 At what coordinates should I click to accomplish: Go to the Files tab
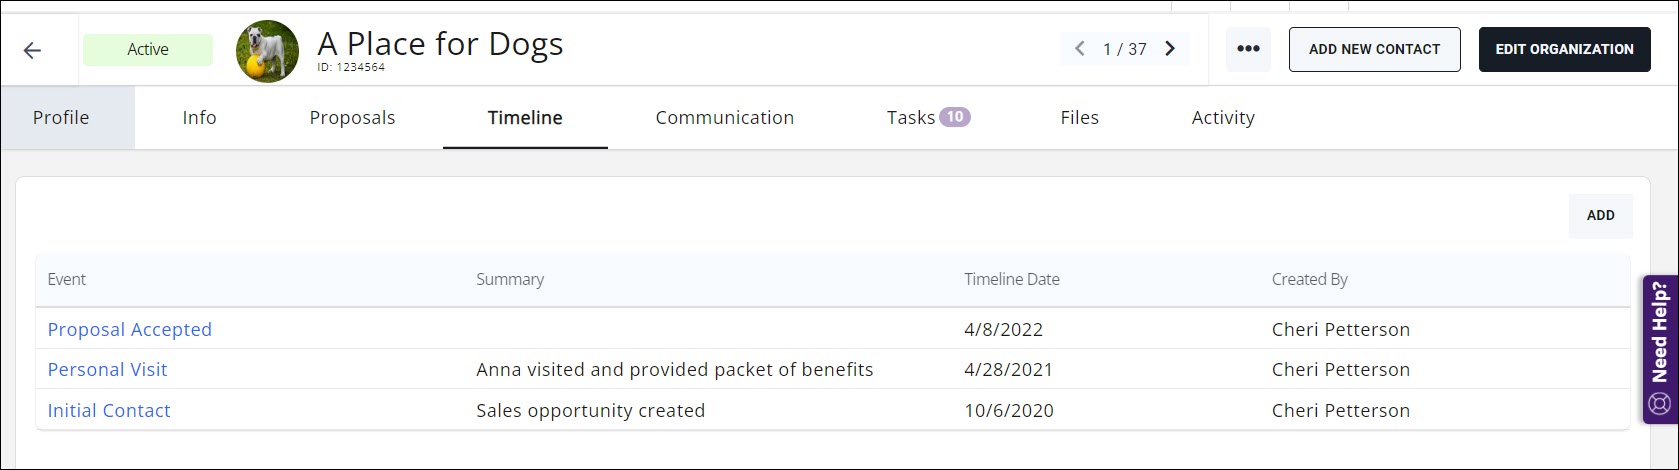[1079, 118]
